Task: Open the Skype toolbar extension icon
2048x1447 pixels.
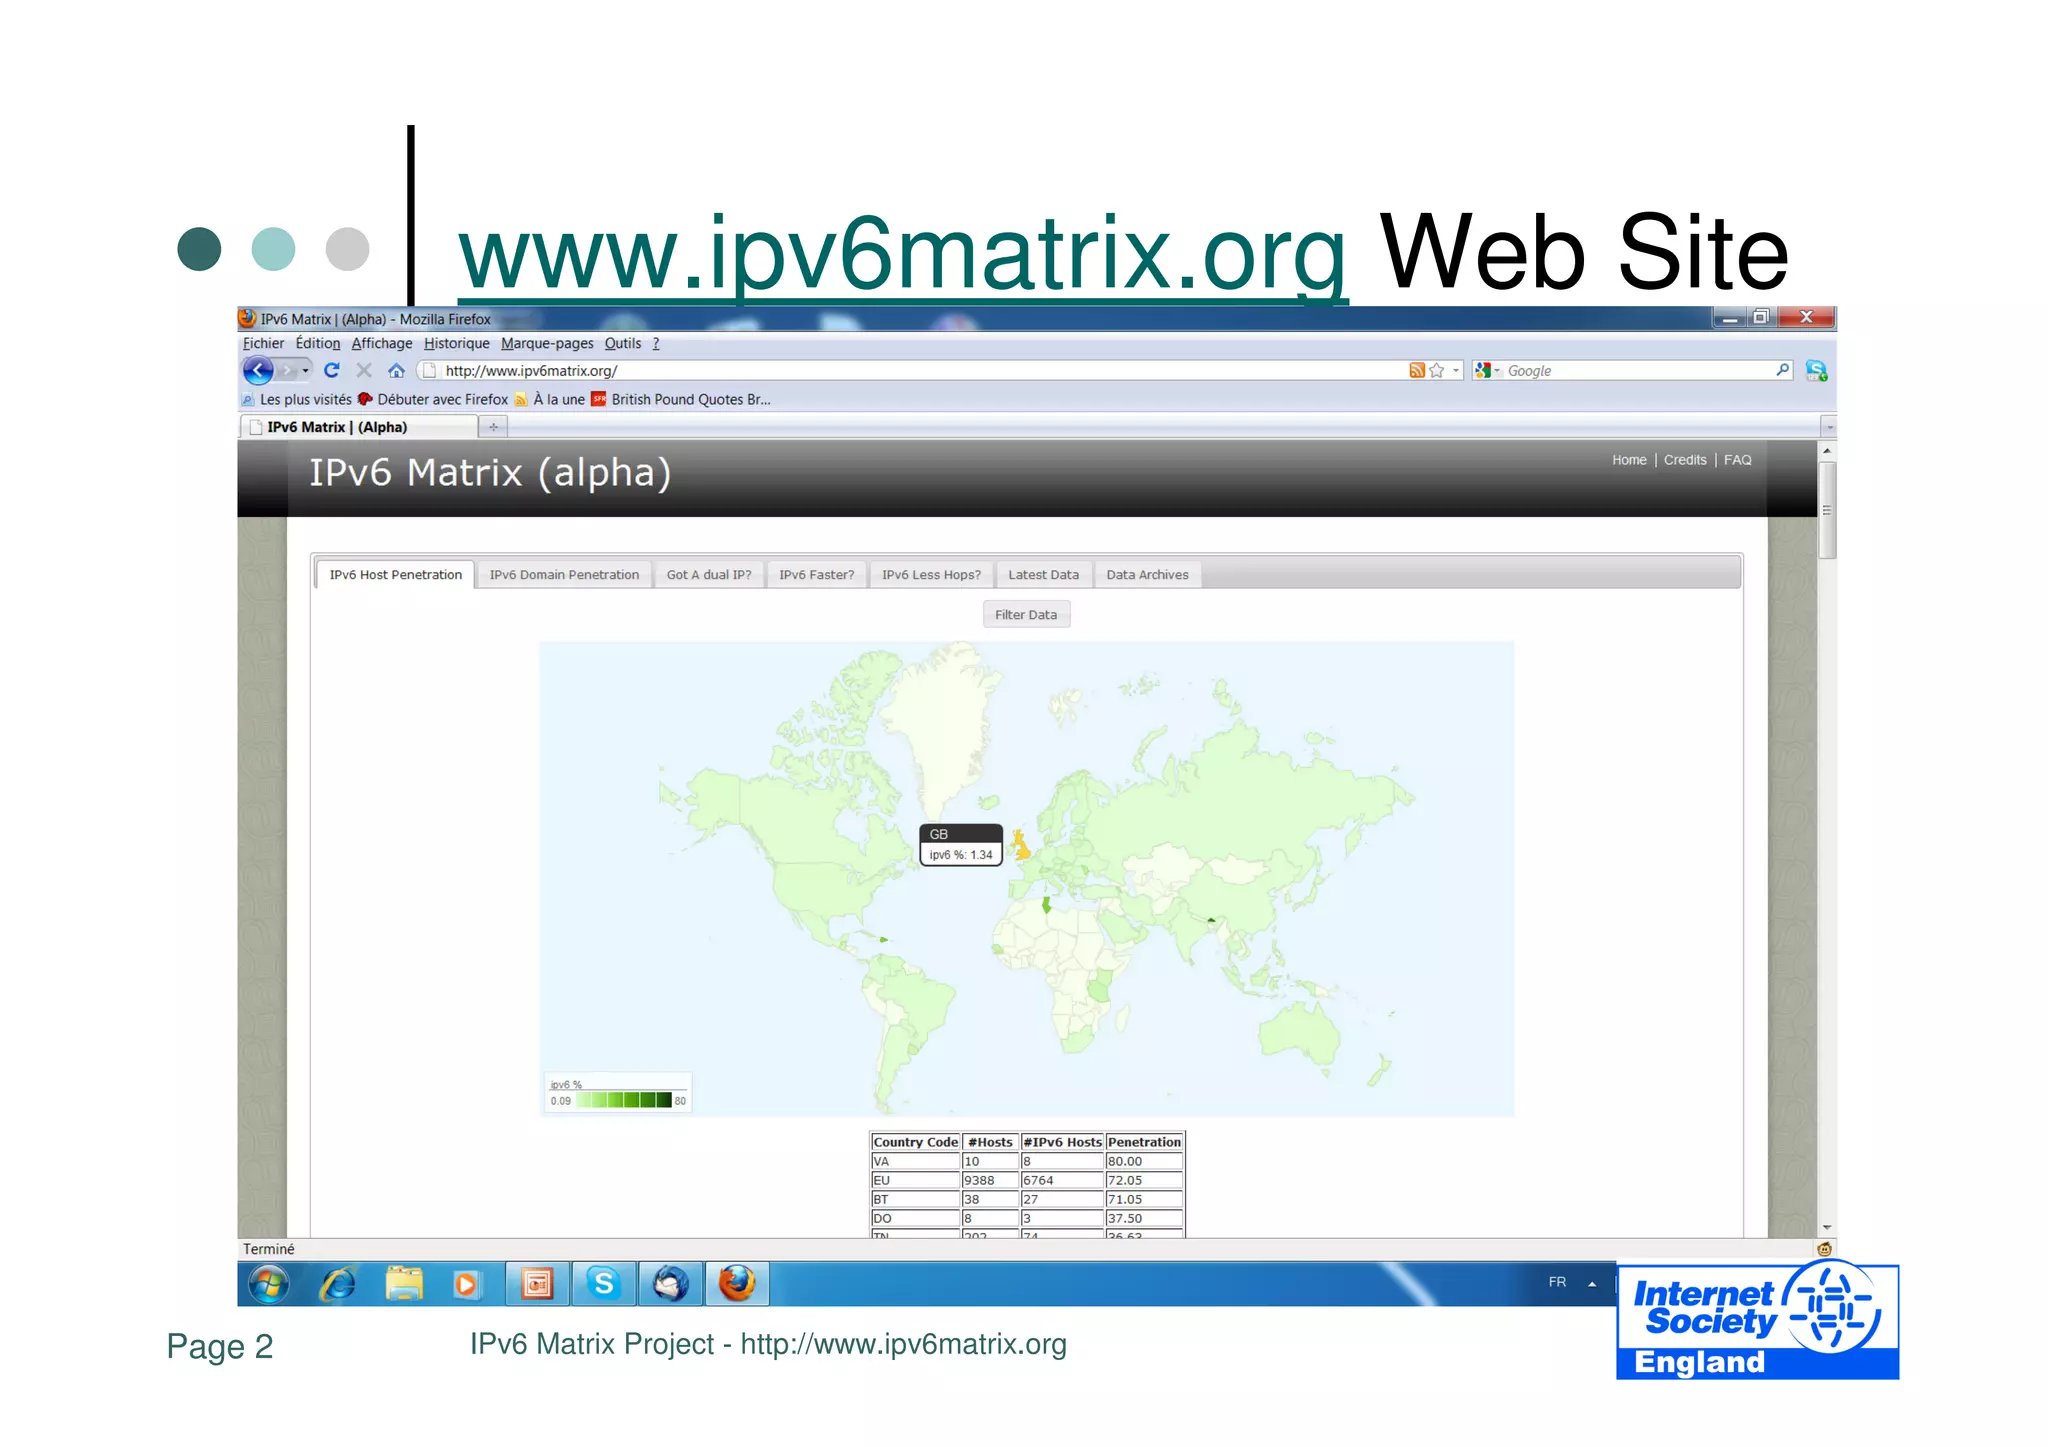Action: tap(1816, 371)
